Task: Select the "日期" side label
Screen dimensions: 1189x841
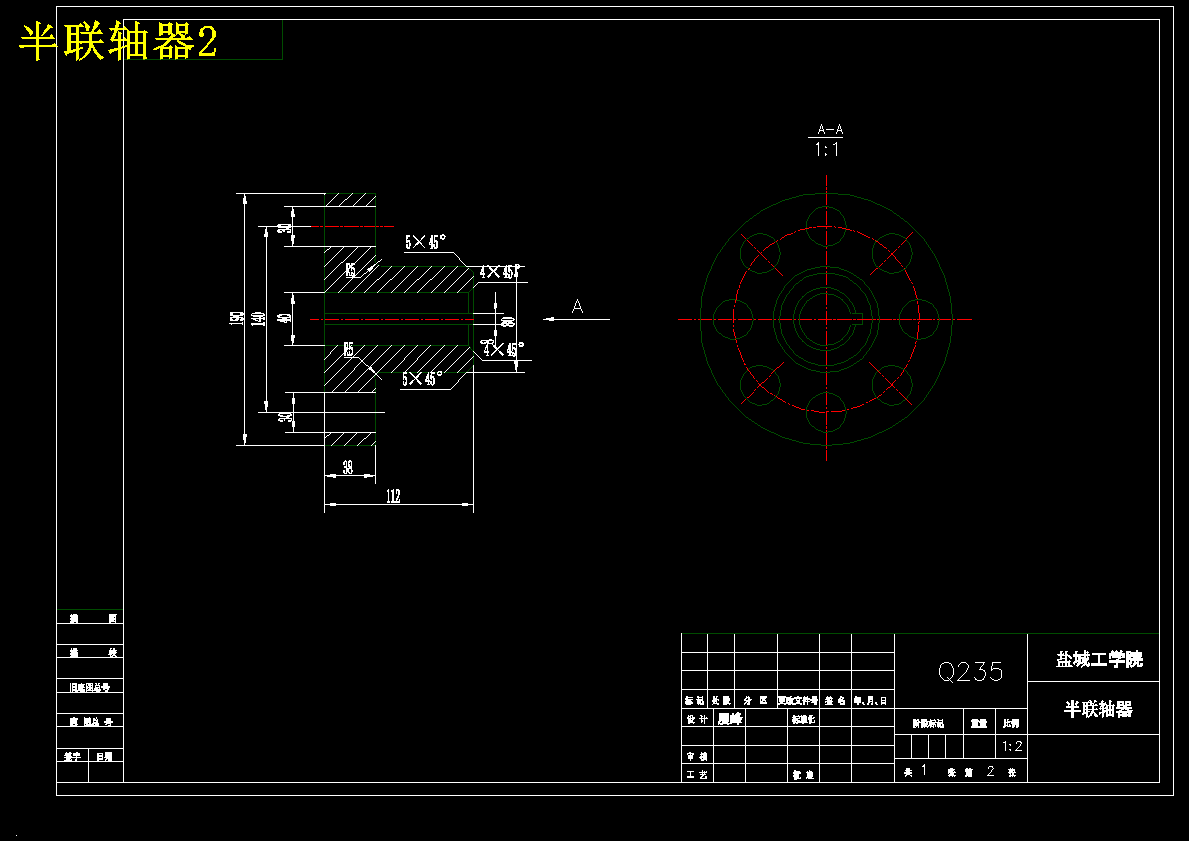Action: [105, 756]
